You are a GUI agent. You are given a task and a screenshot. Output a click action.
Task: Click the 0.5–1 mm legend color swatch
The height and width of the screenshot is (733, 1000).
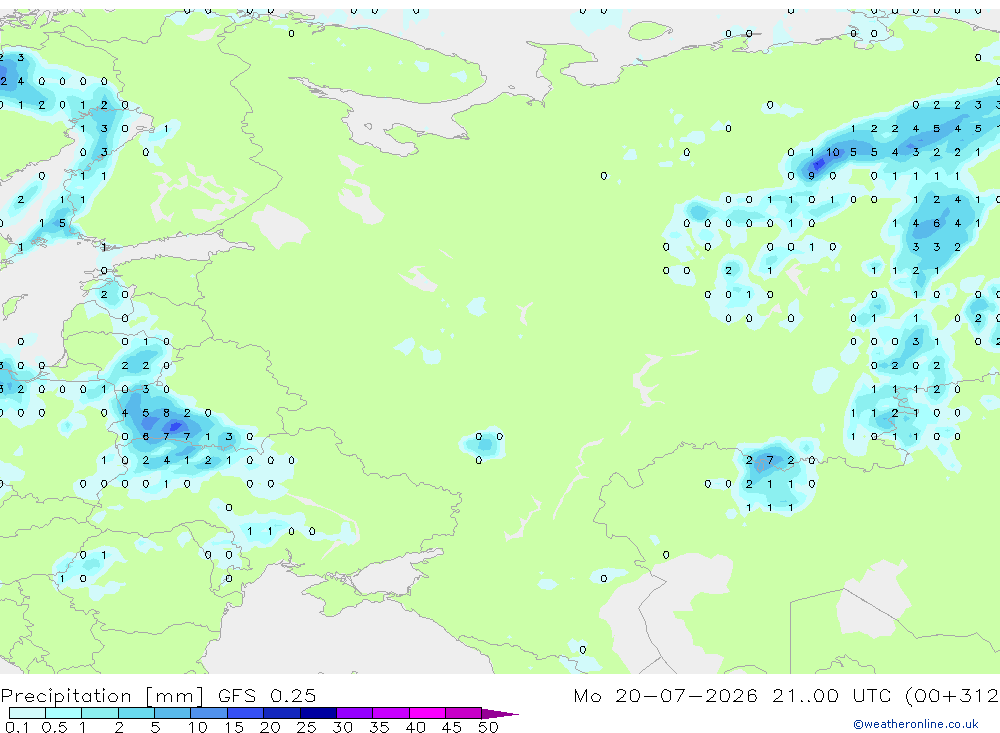[63, 713]
